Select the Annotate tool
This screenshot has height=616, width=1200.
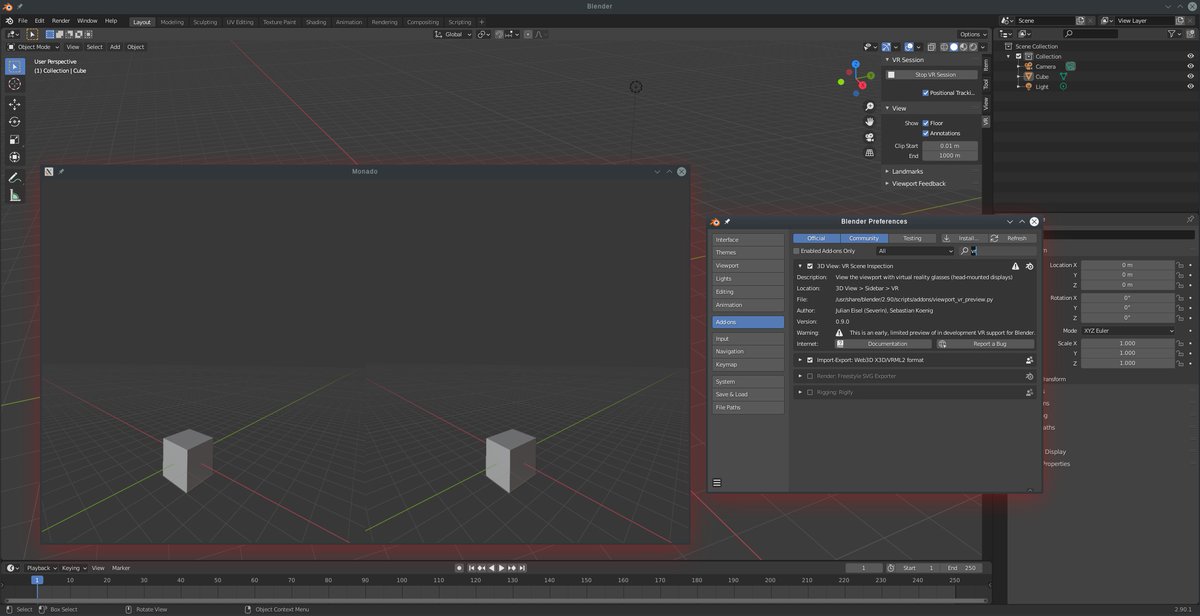point(15,178)
